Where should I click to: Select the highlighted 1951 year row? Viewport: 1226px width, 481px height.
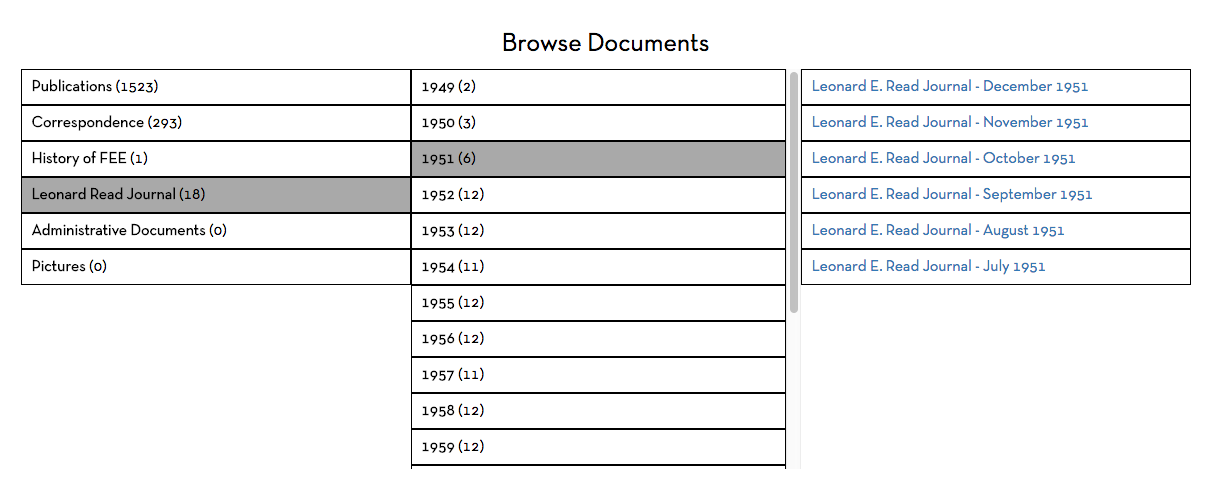pyautogui.click(x=448, y=159)
